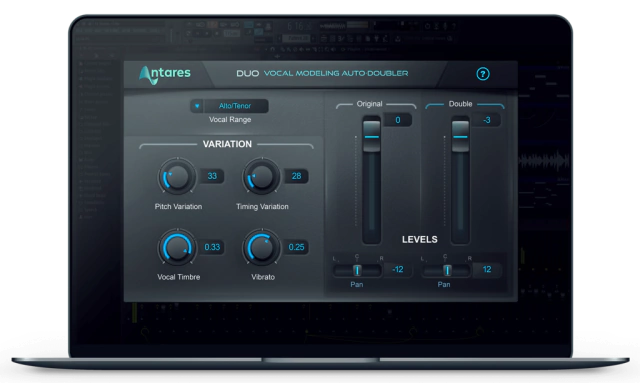This screenshot has height=383, width=640.
Task: Click the Timing Variation value 28
Action: pyautogui.click(x=296, y=176)
